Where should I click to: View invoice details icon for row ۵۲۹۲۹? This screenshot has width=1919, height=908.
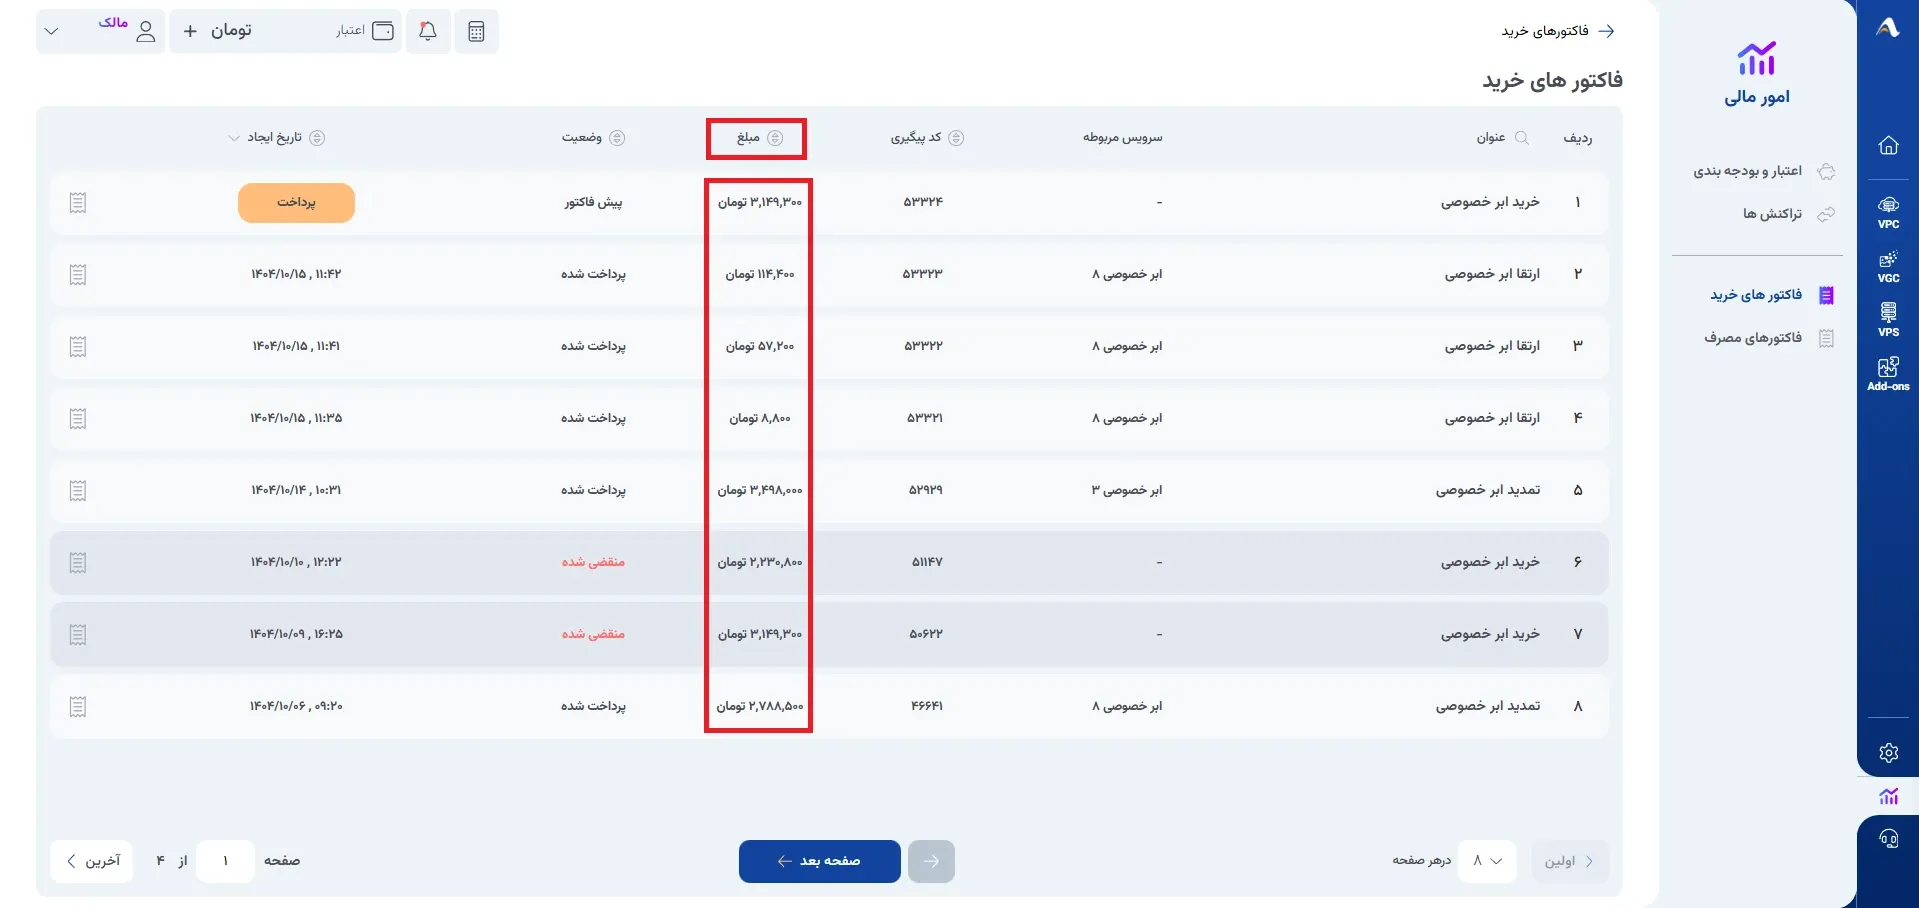pos(78,491)
